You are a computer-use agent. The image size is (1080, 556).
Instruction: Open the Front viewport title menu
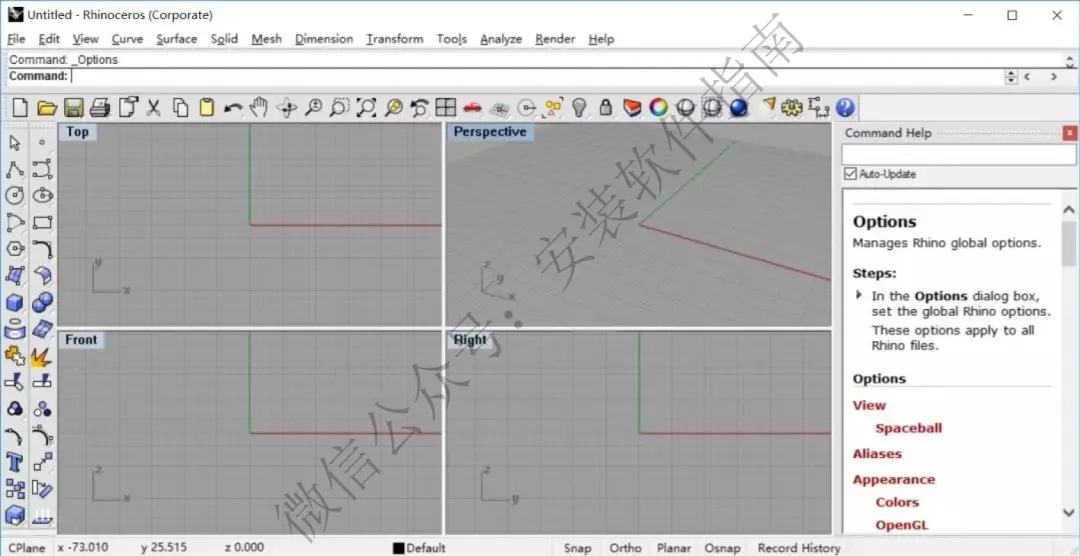(x=81, y=340)
